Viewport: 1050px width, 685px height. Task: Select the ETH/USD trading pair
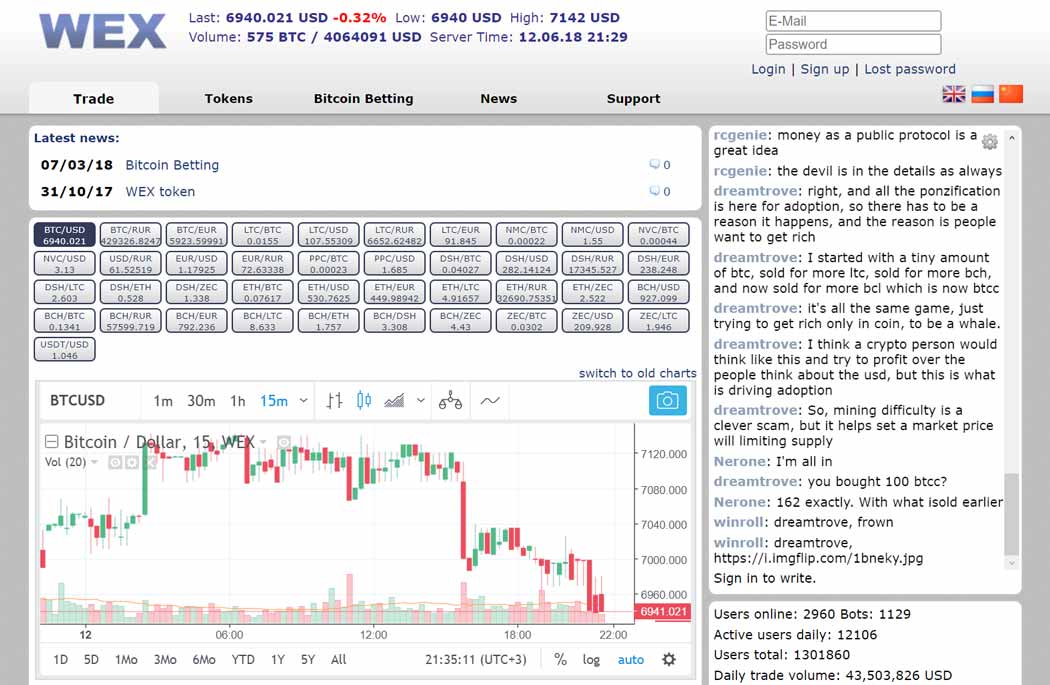pos(328,293)
